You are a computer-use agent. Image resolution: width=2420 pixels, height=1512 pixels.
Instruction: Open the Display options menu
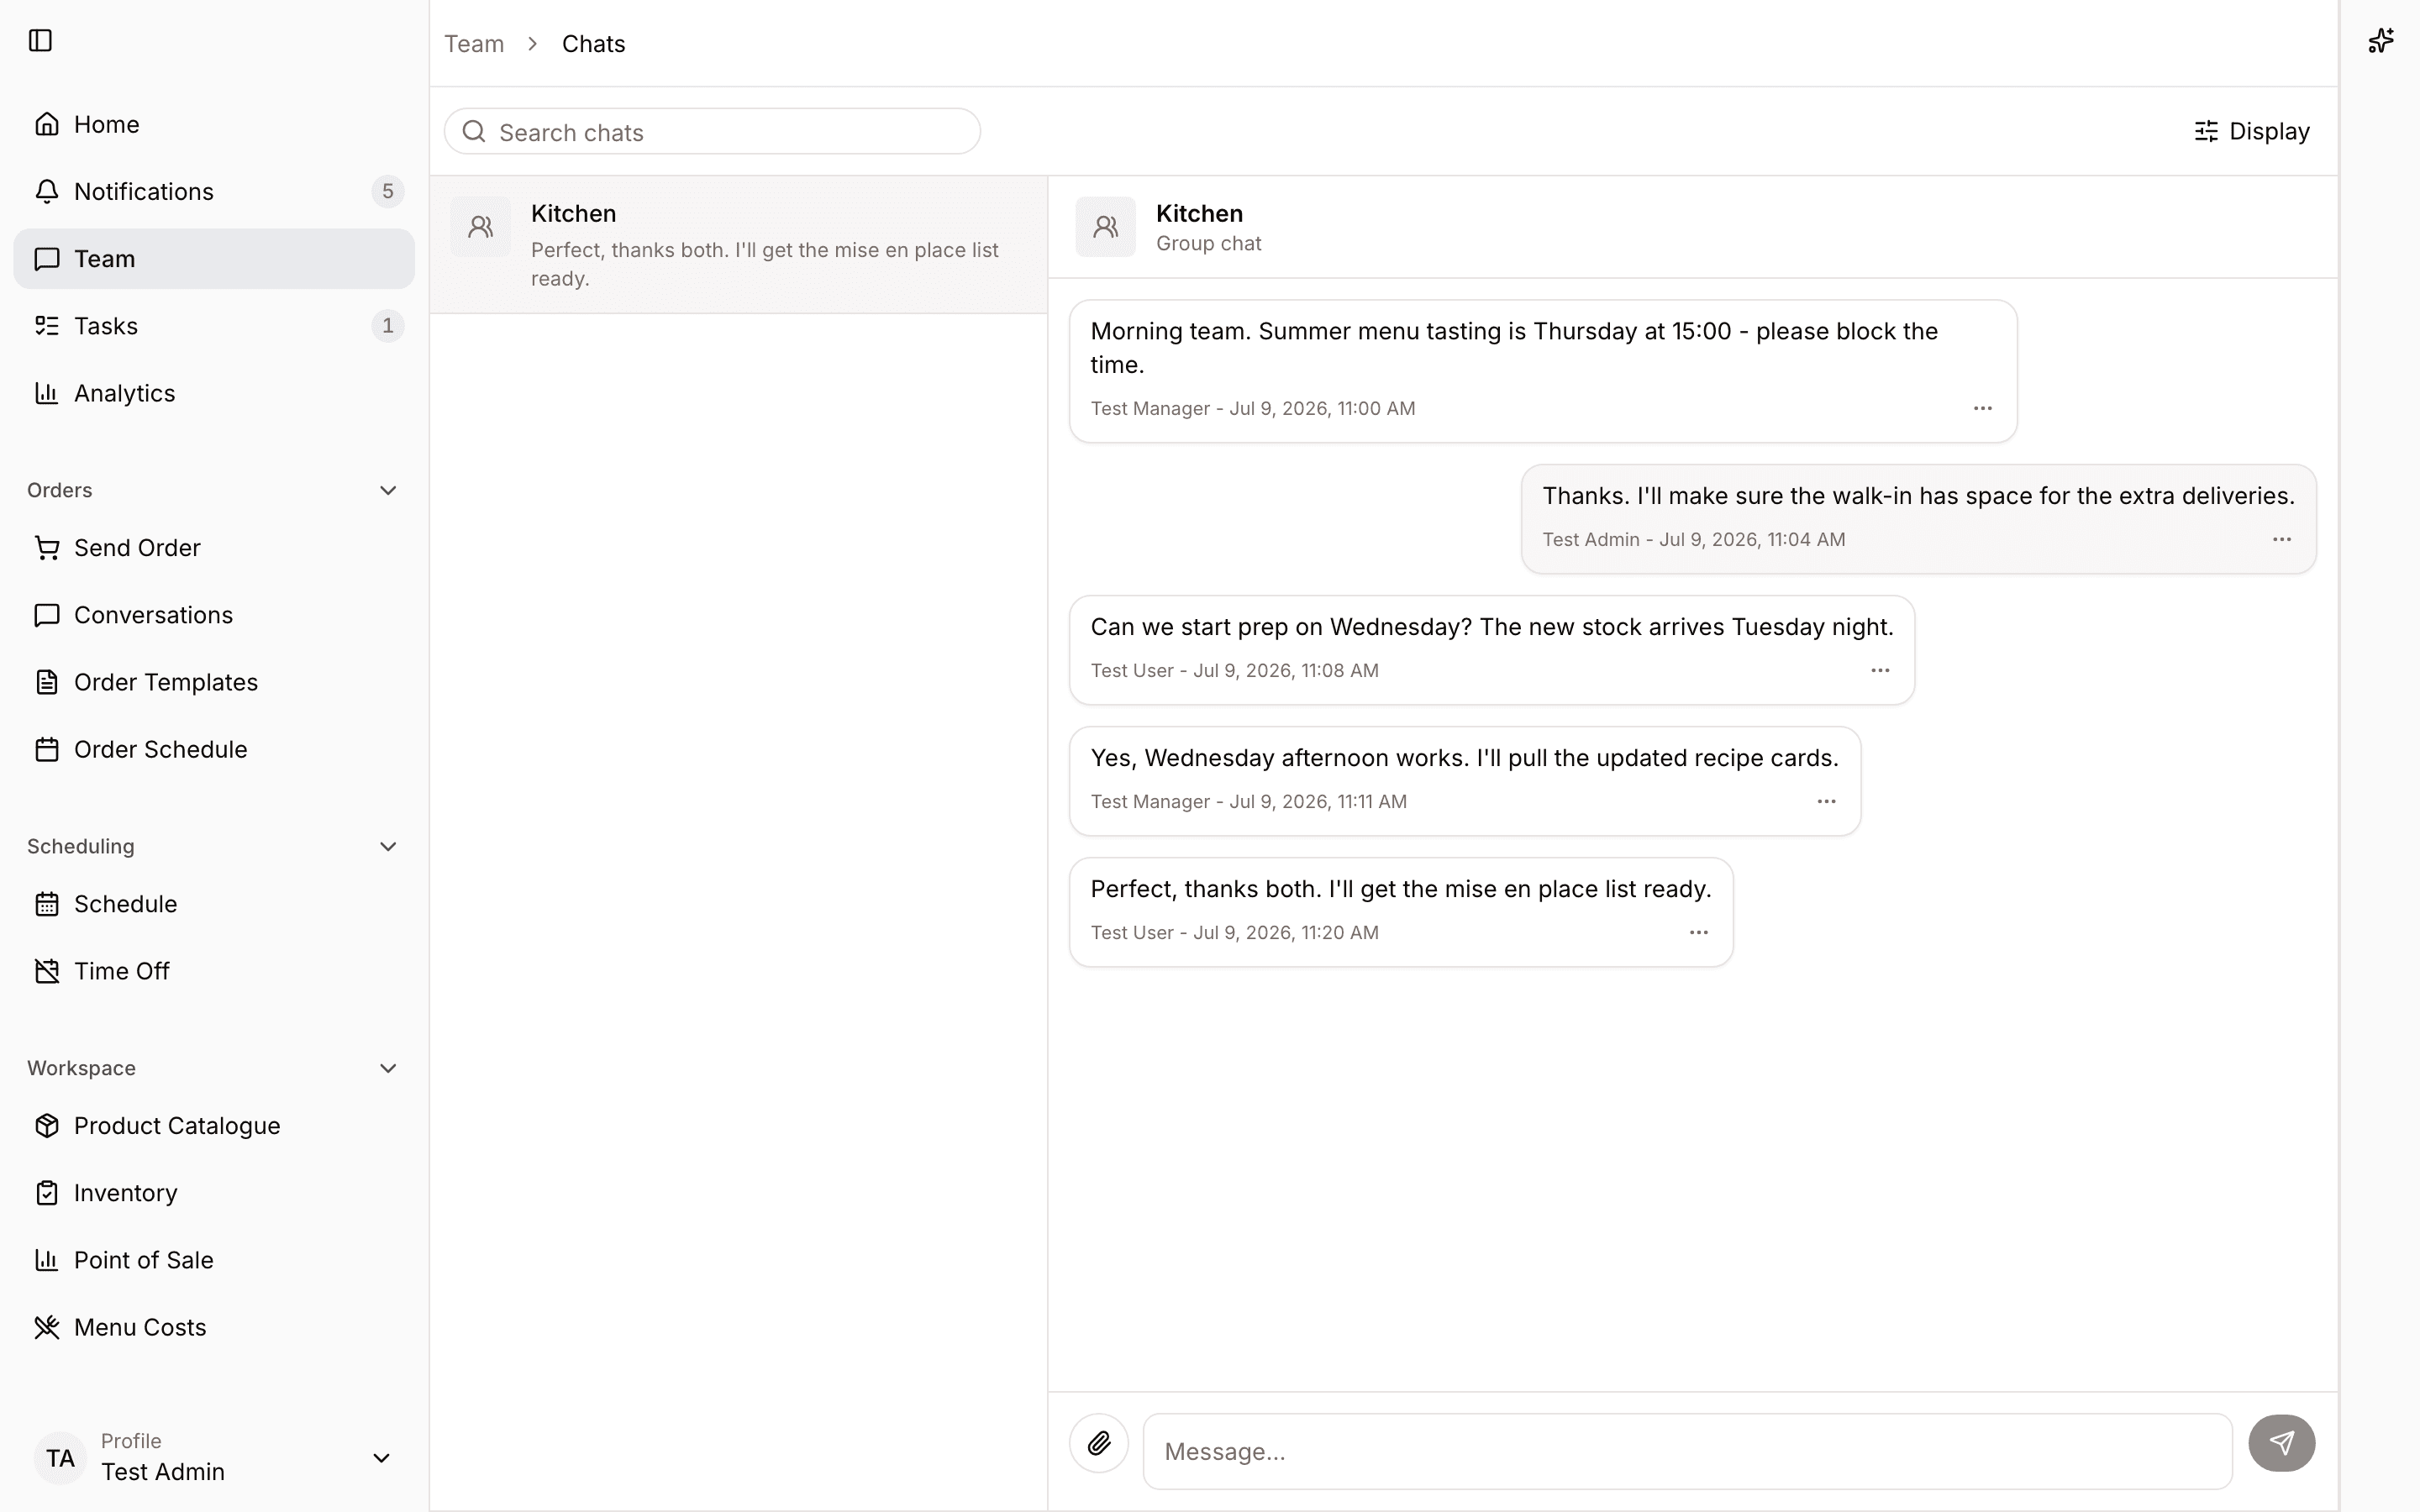tap(2251, 131)
